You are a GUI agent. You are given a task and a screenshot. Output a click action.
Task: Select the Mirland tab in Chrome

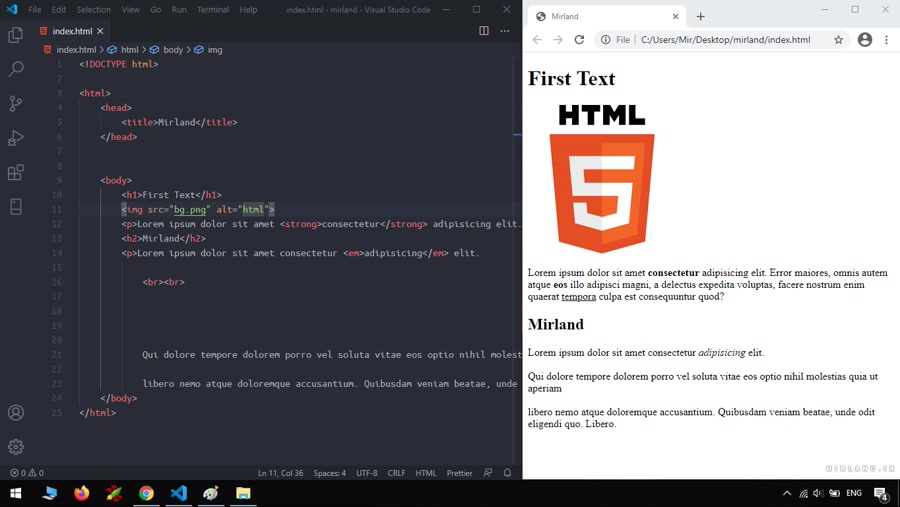(x=606, y=17)
